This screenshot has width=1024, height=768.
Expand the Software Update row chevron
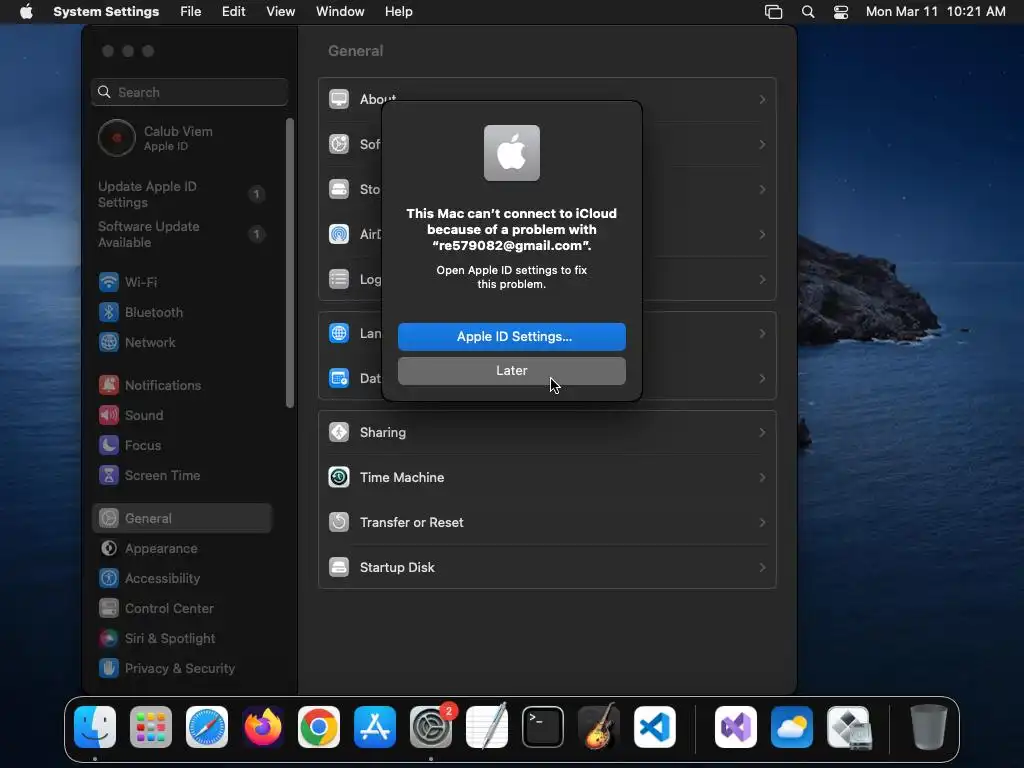point(762,144)
